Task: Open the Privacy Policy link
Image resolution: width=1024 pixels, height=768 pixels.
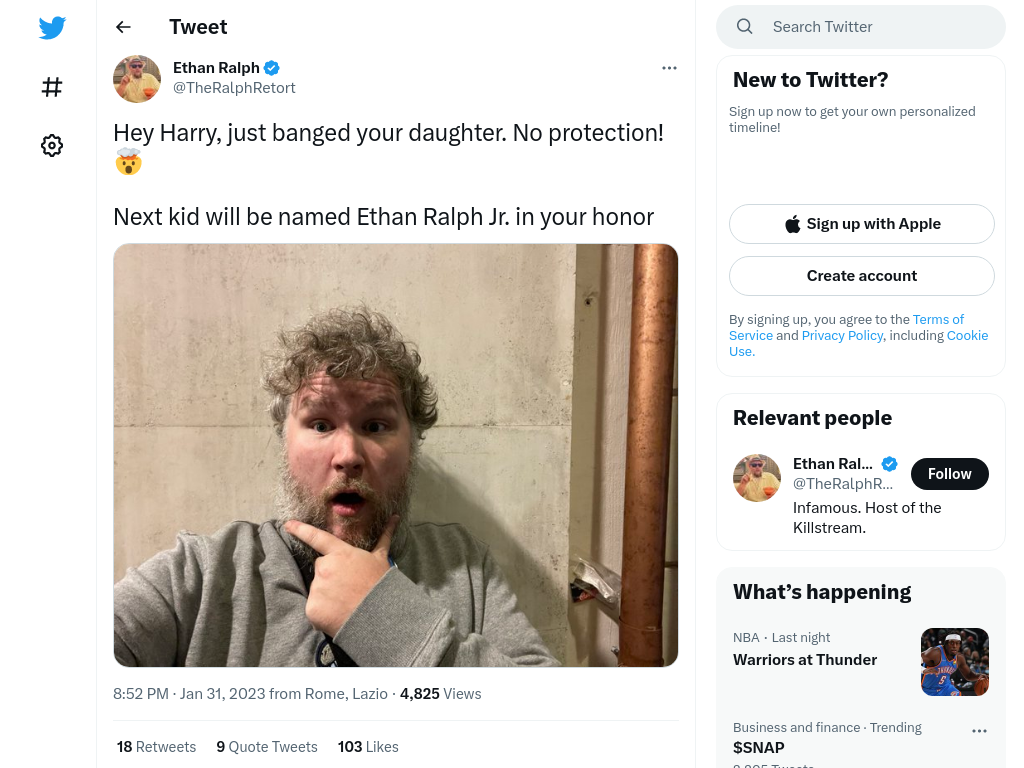Action: (x=842, y=336)
